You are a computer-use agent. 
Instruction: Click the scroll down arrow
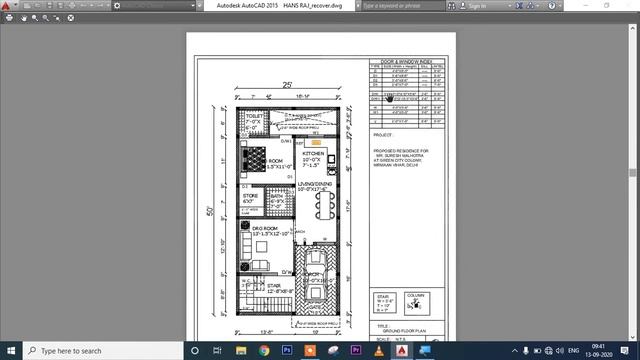coord(633,338)
